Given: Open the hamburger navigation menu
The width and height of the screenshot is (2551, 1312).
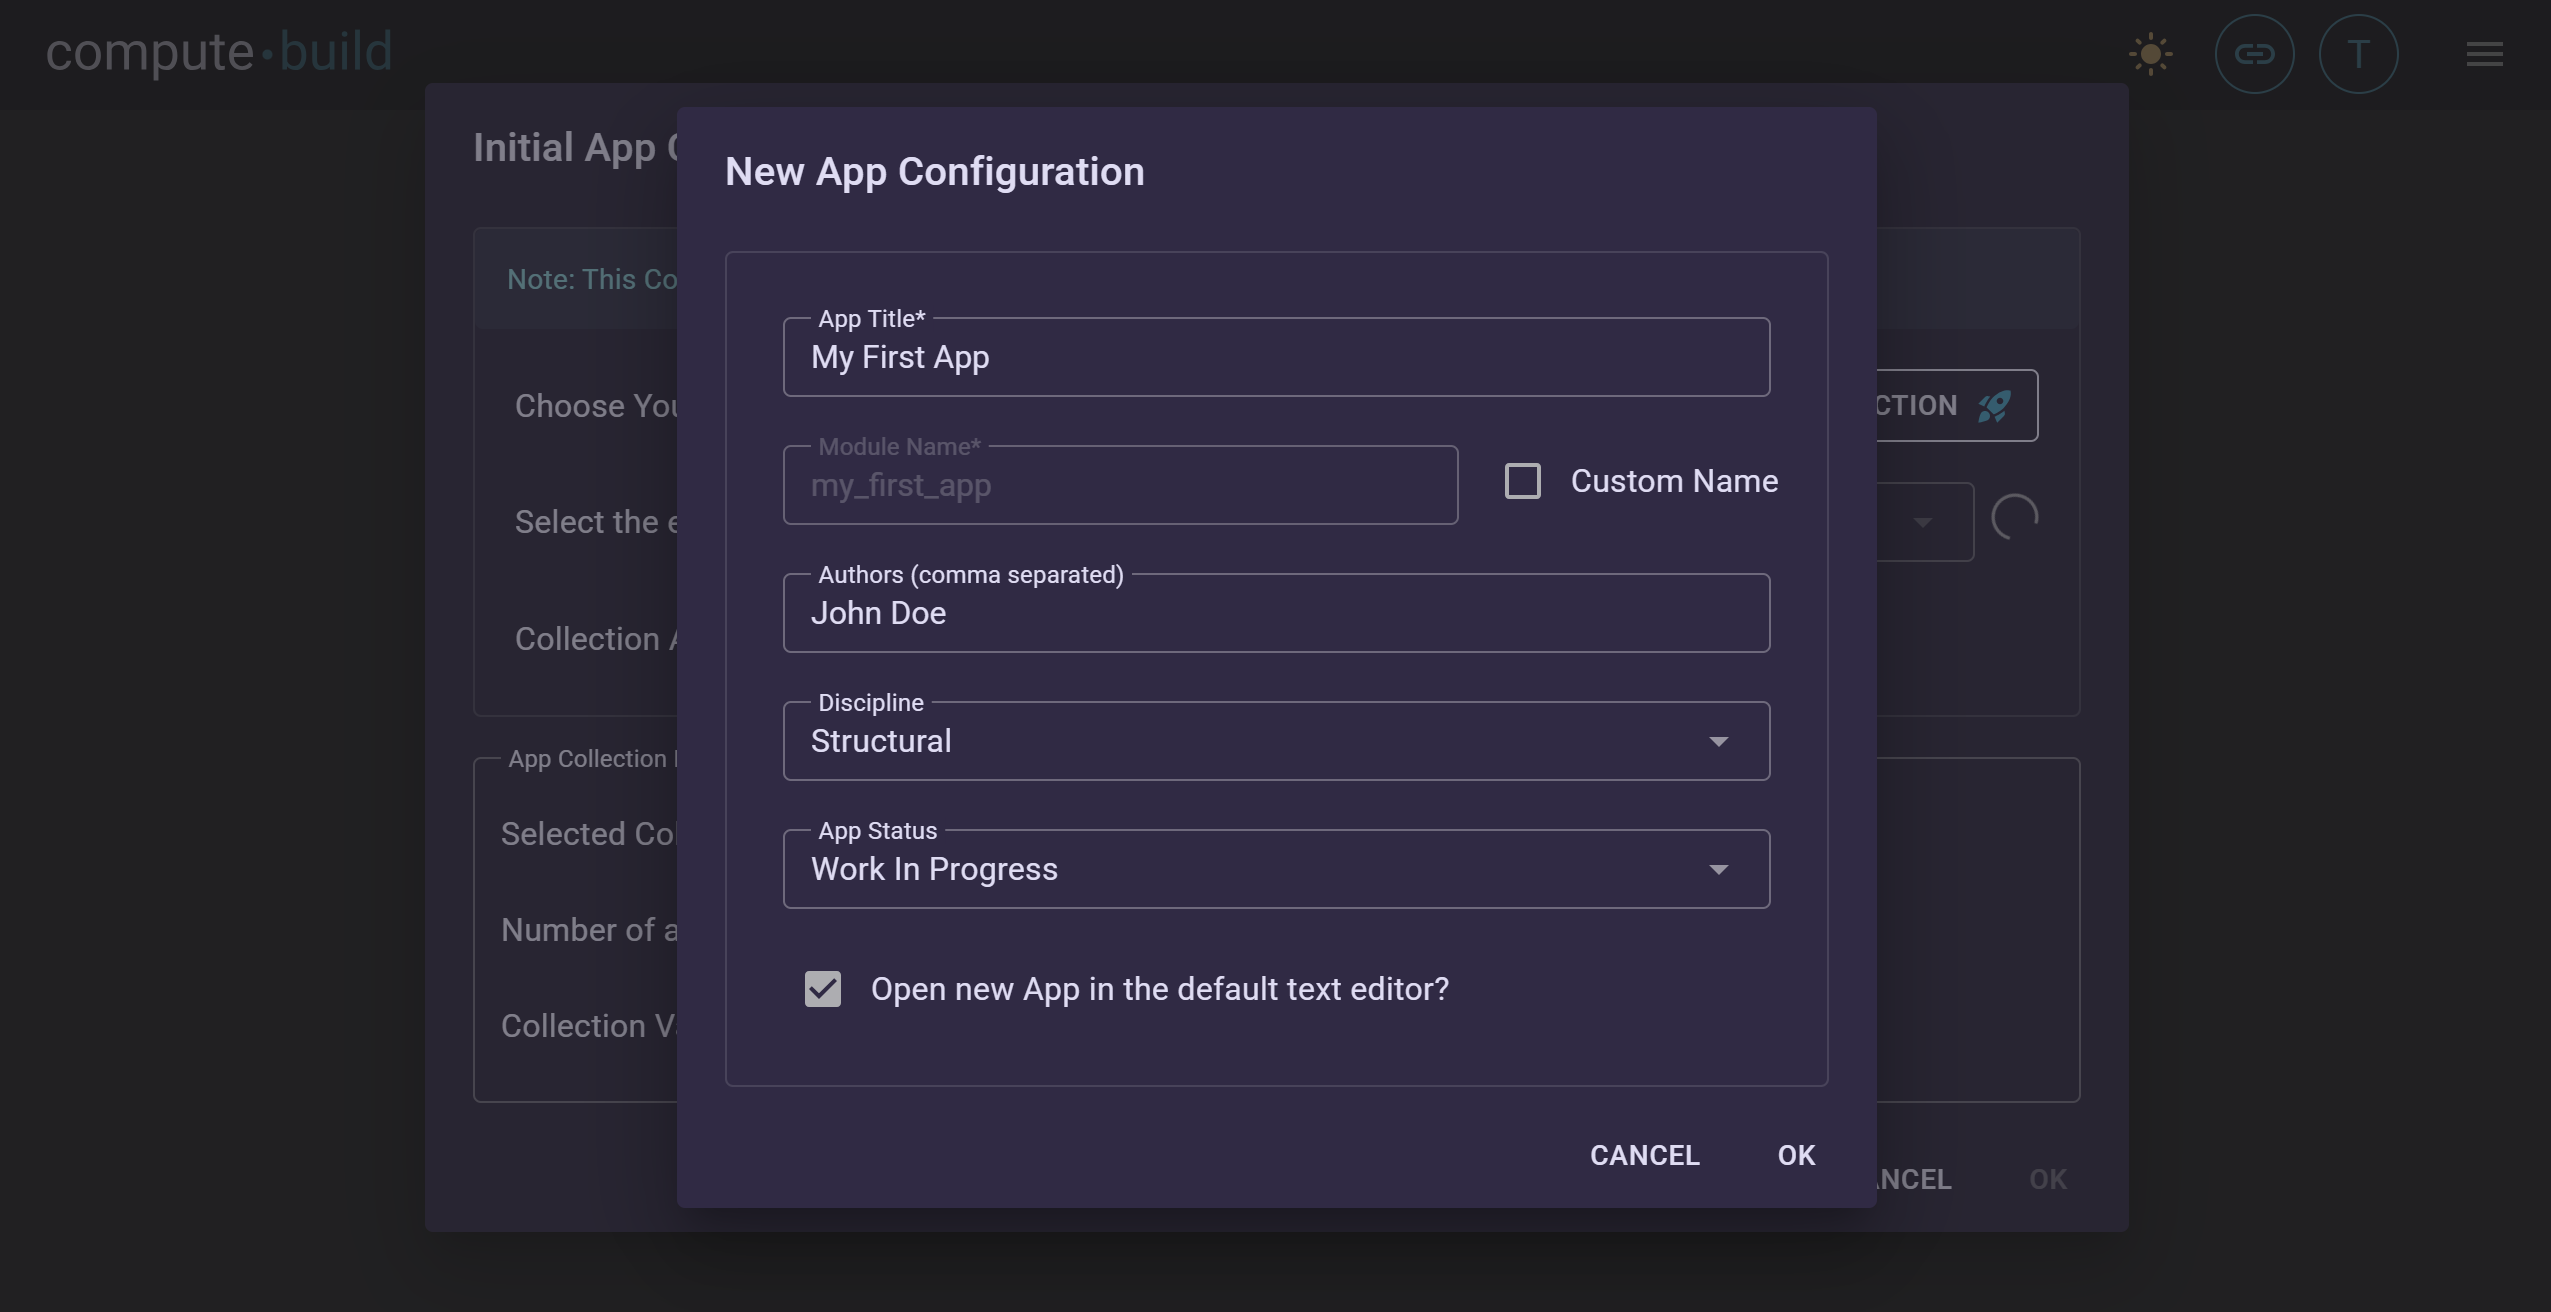Looking at the screenshot, I should pyautogui.click(x=2486, y=55).
